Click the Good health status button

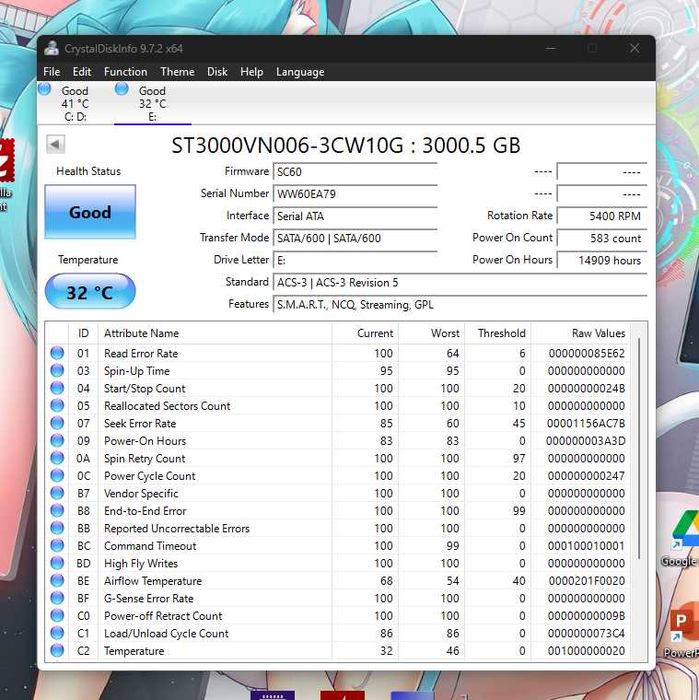(90, 212)
